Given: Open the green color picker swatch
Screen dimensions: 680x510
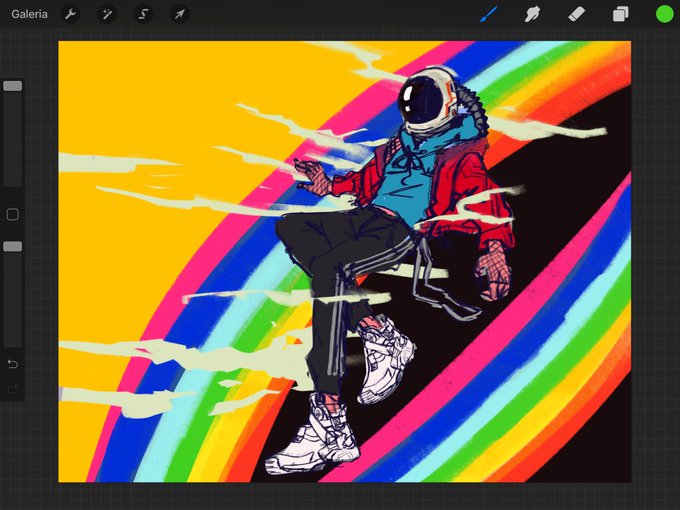Looking at the screenshot, I should click(x=664, y=14).
